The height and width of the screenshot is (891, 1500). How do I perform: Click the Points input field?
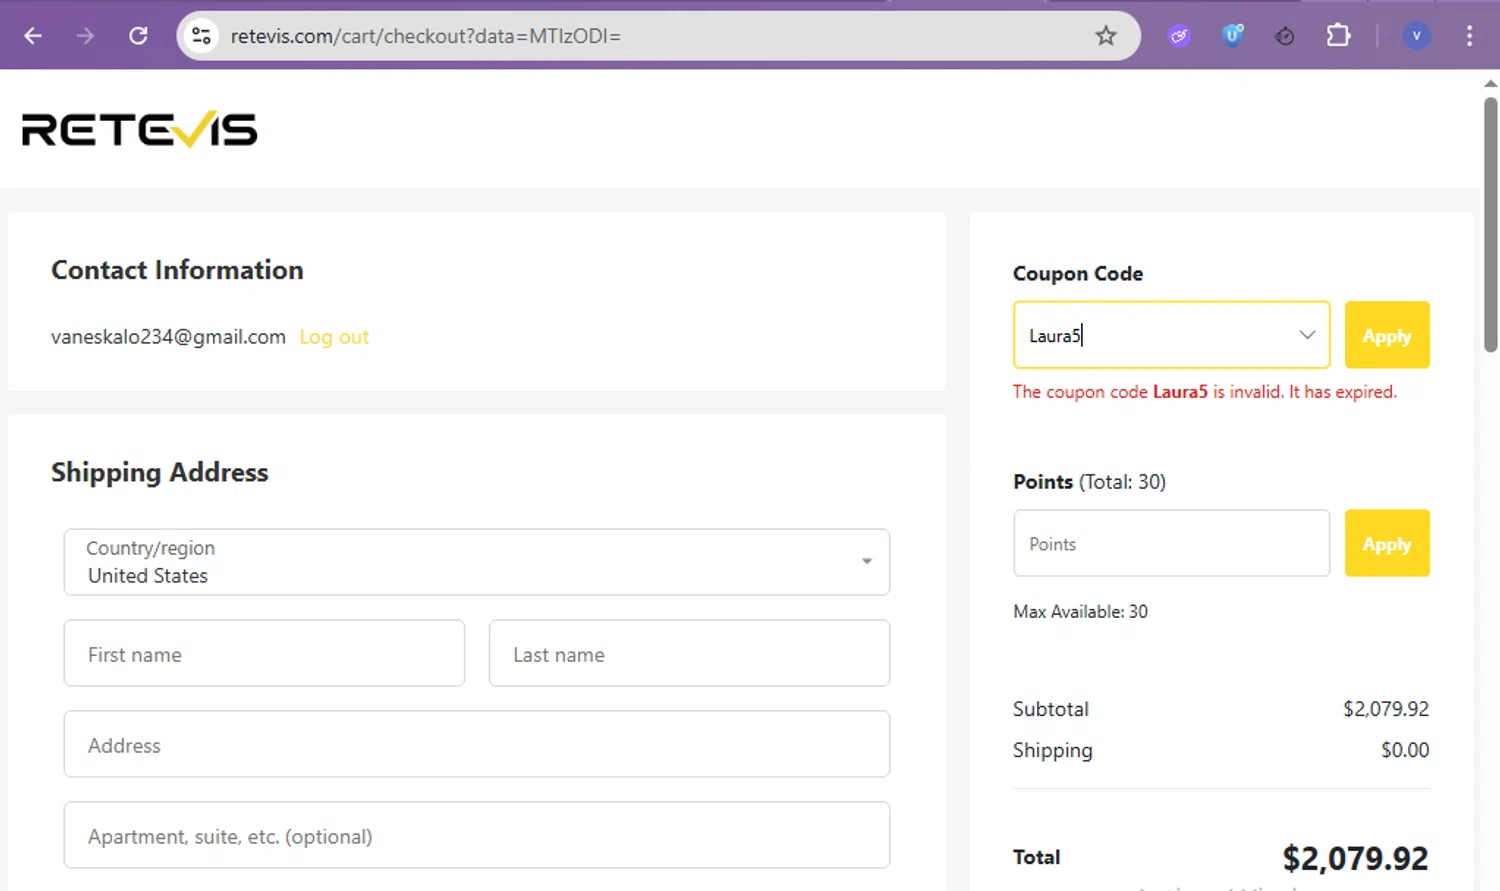[x=1172, y=543]
